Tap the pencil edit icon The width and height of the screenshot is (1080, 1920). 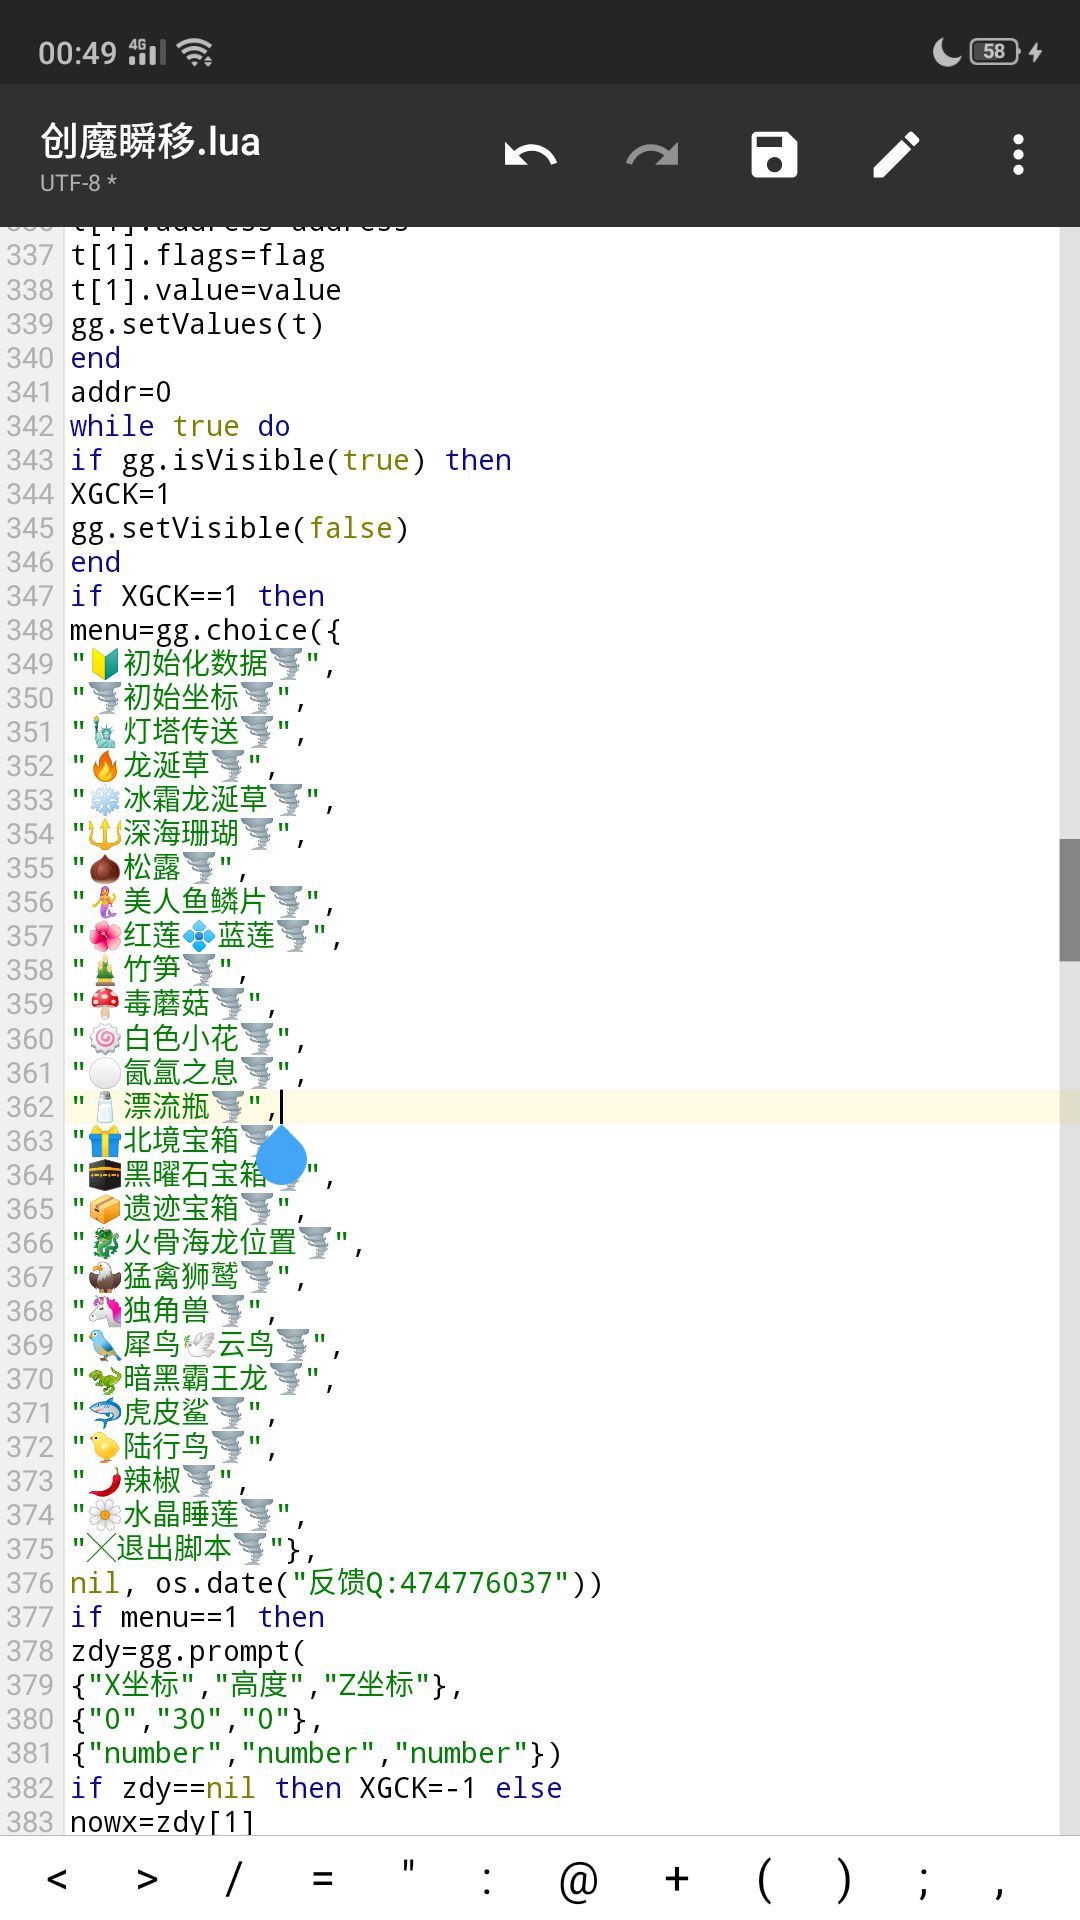(896, 155)
